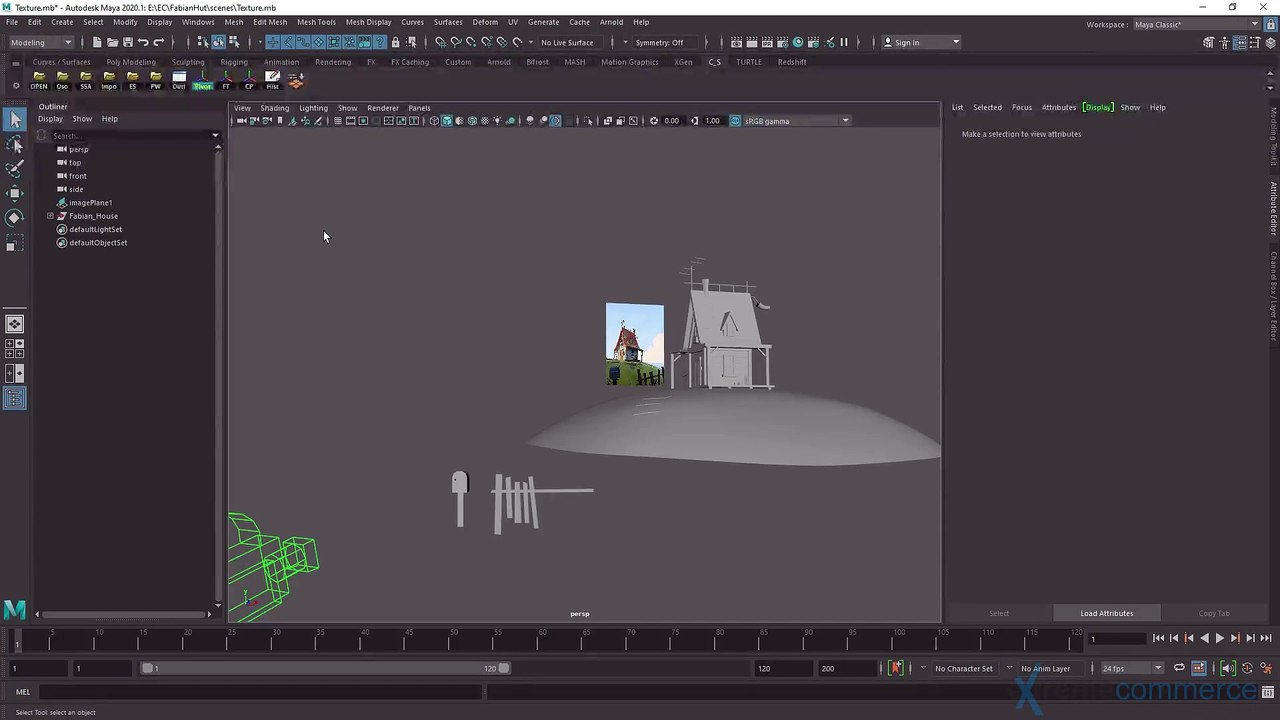Toggle timeline audio speaker icon
The image size is (1280, 720).
tap(1228, 668)
